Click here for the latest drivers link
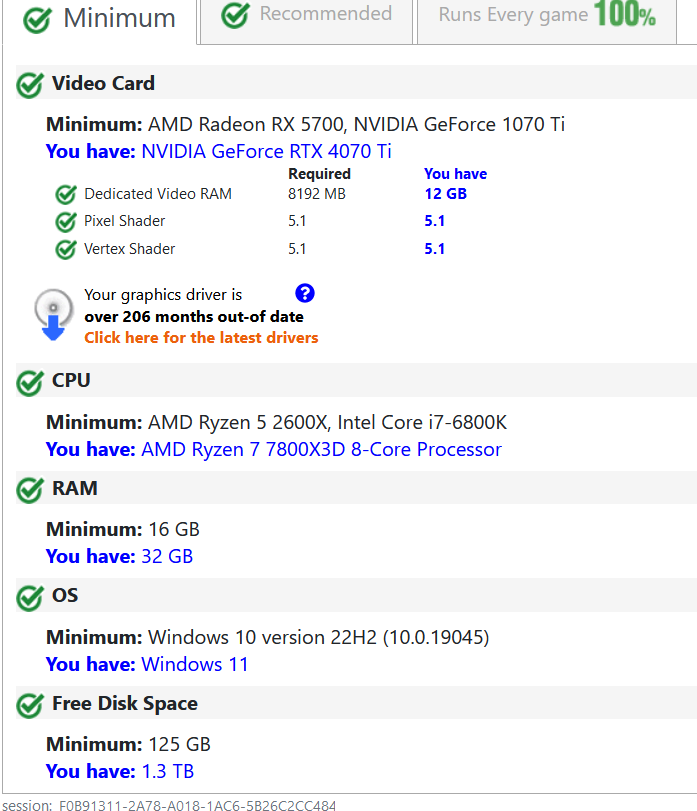Viewport: 697px width, 811px height. [201, 338]
